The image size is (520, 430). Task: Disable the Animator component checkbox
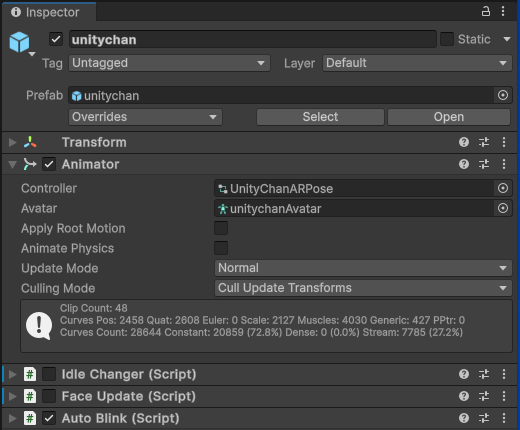(49, 164)
